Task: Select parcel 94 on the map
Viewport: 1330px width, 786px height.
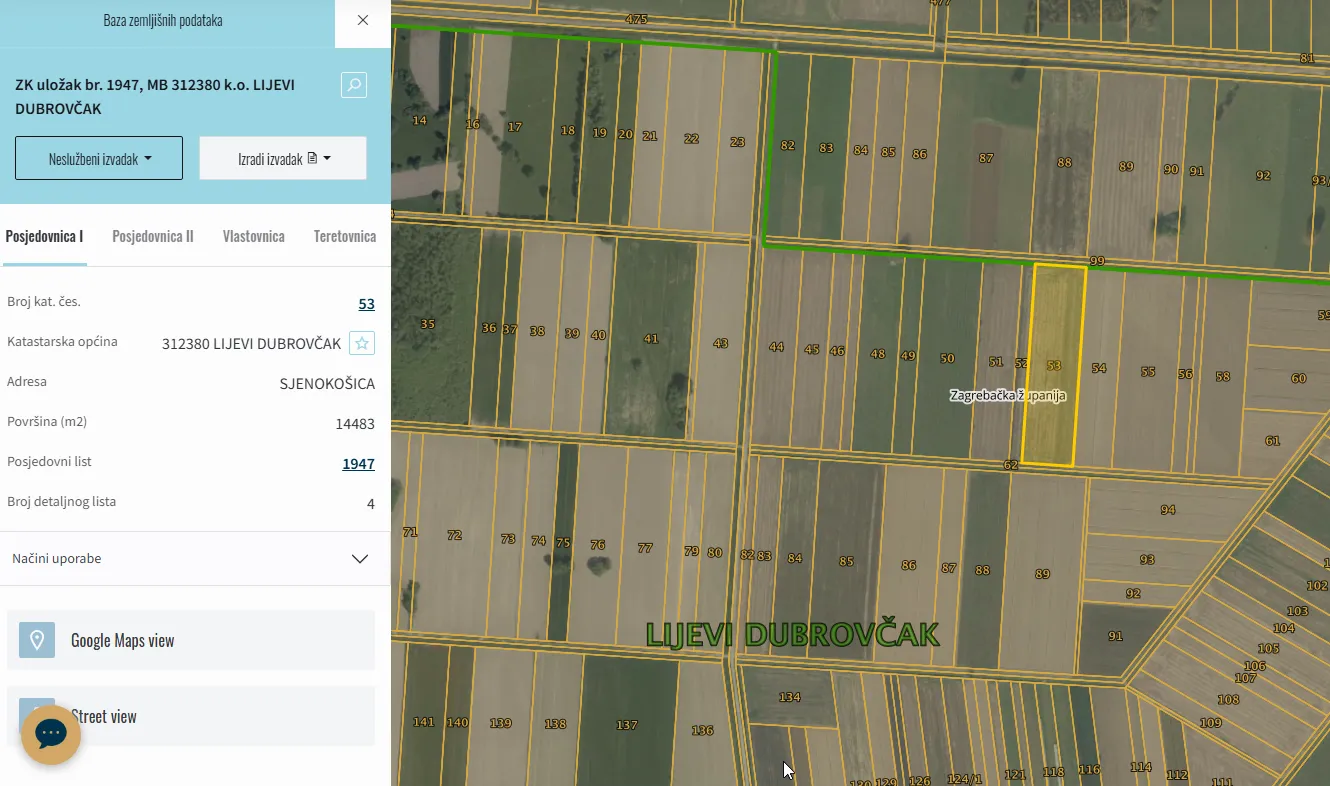Action: [x=1168, y=510]
